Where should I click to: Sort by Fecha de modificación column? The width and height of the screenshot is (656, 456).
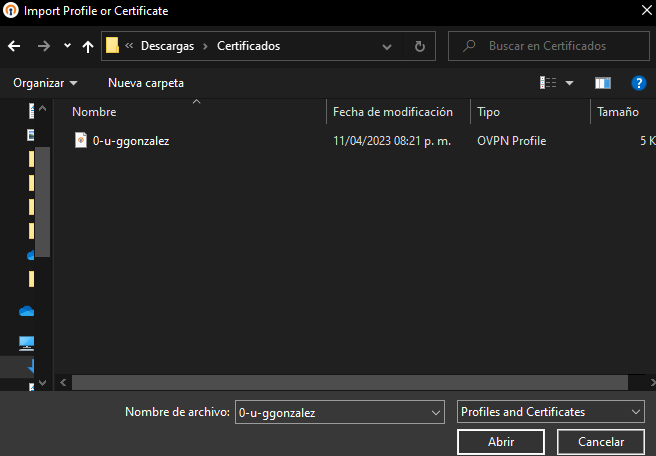[x=393, y=112]
